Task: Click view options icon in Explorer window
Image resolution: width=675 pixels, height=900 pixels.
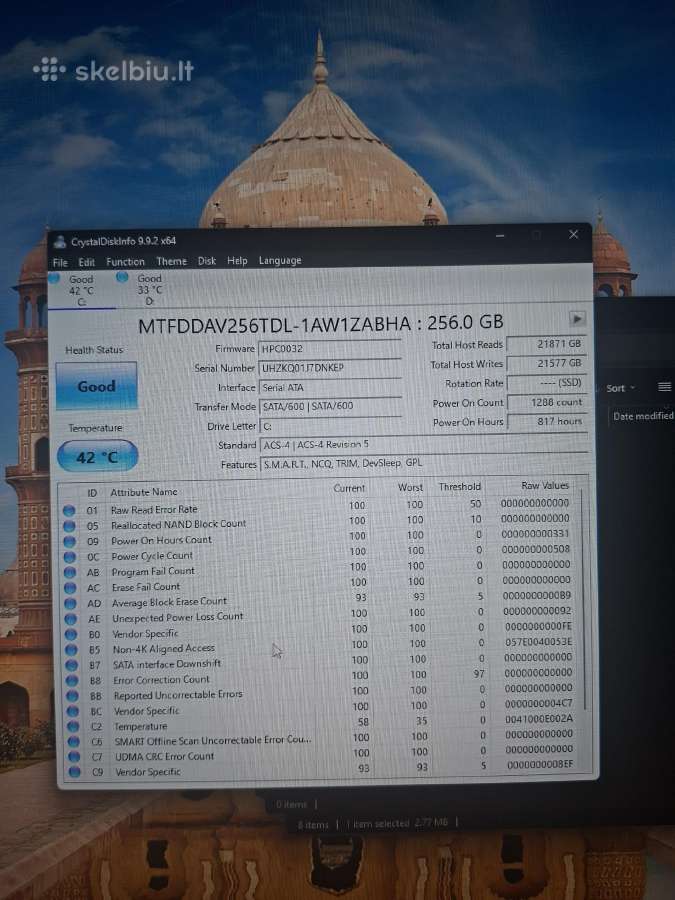Action: click(x=664, y=387)
